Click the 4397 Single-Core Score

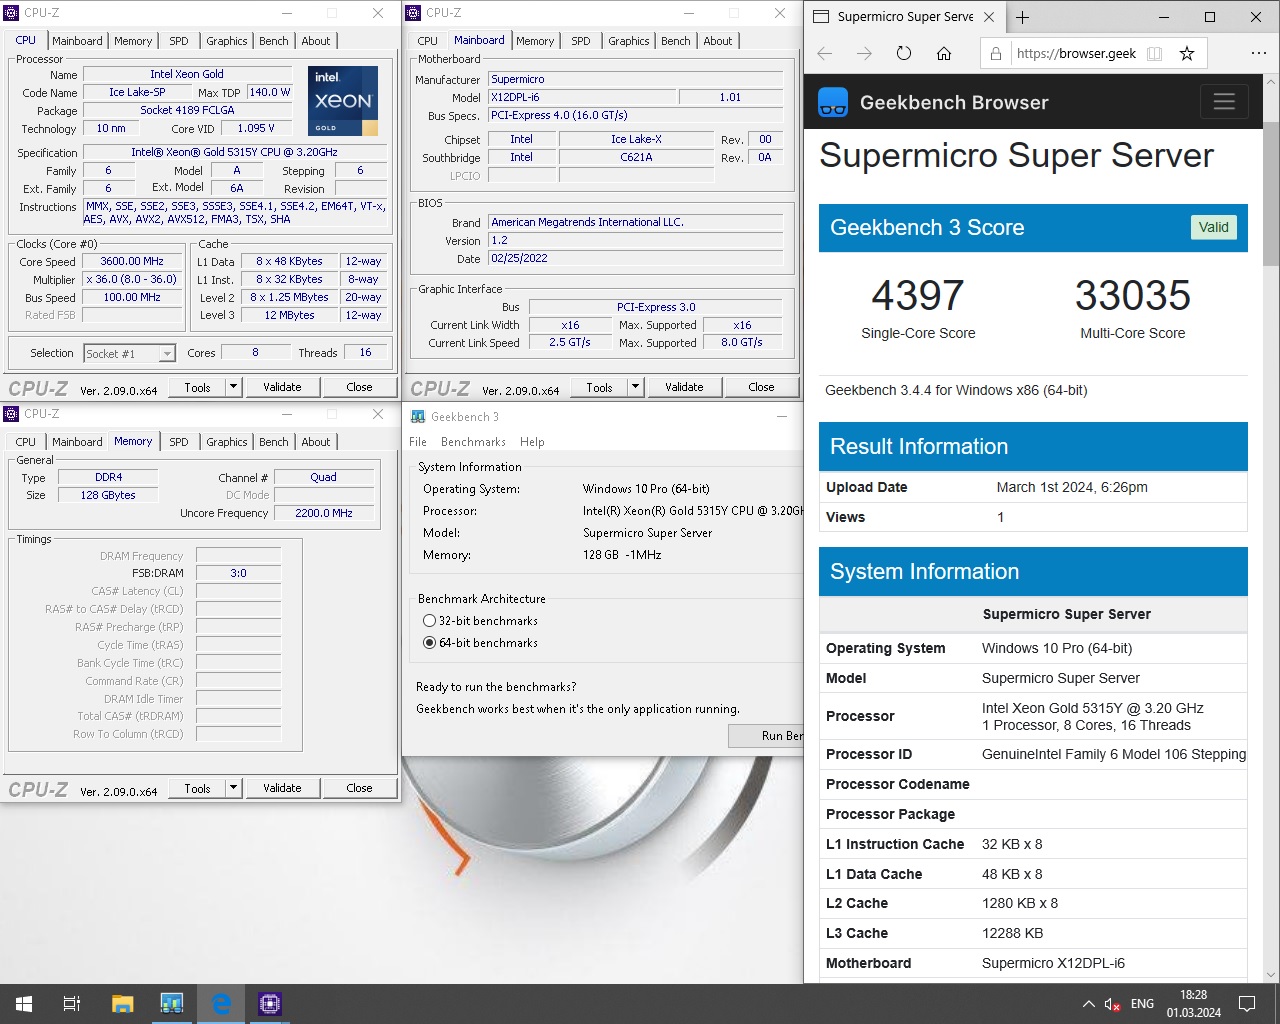(x=918, y=295)
